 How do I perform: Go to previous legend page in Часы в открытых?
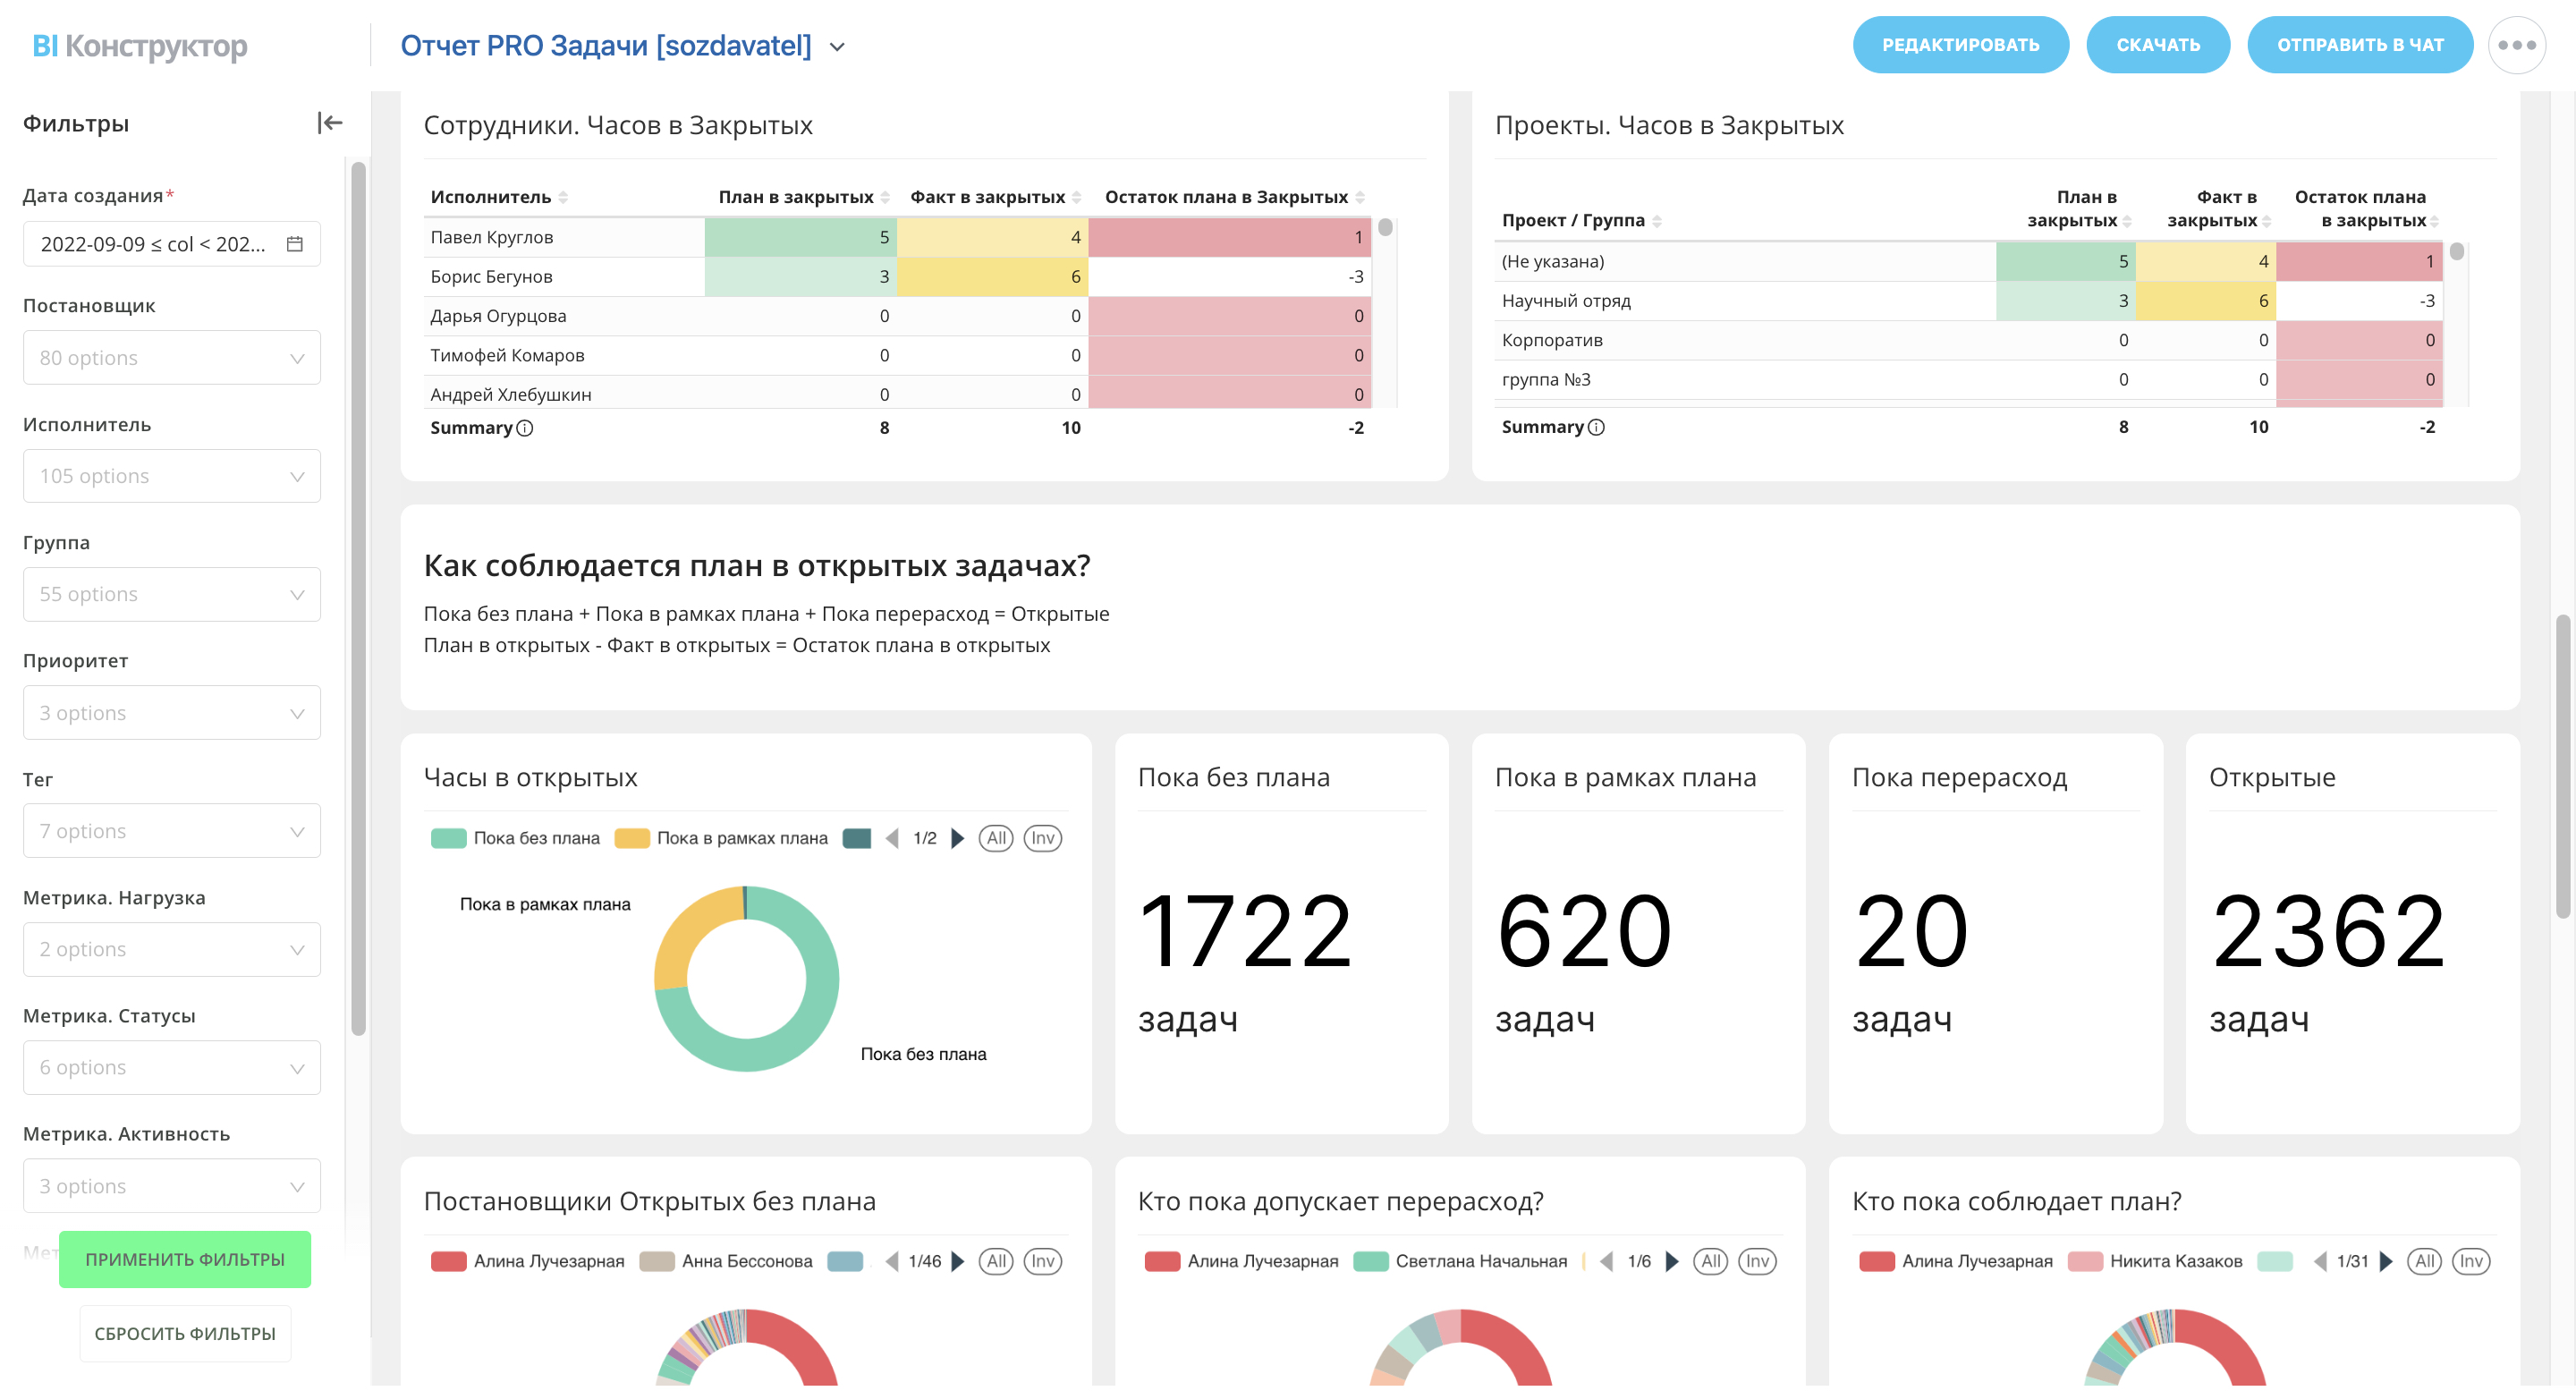(x=892, y=838)
